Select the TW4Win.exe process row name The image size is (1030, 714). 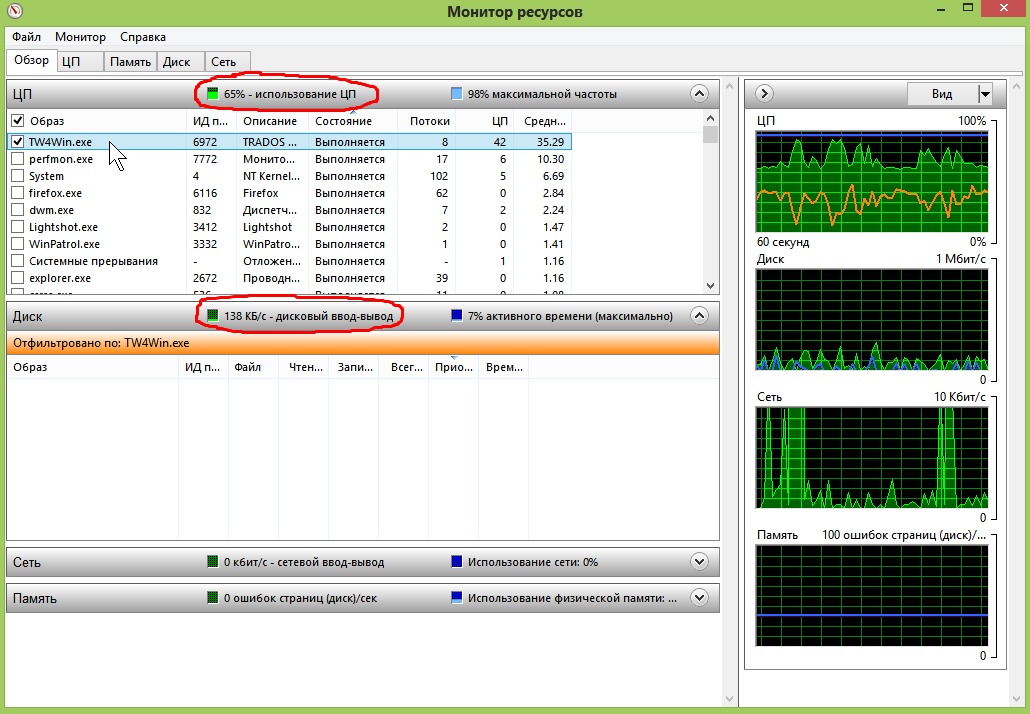click(60, 142)
